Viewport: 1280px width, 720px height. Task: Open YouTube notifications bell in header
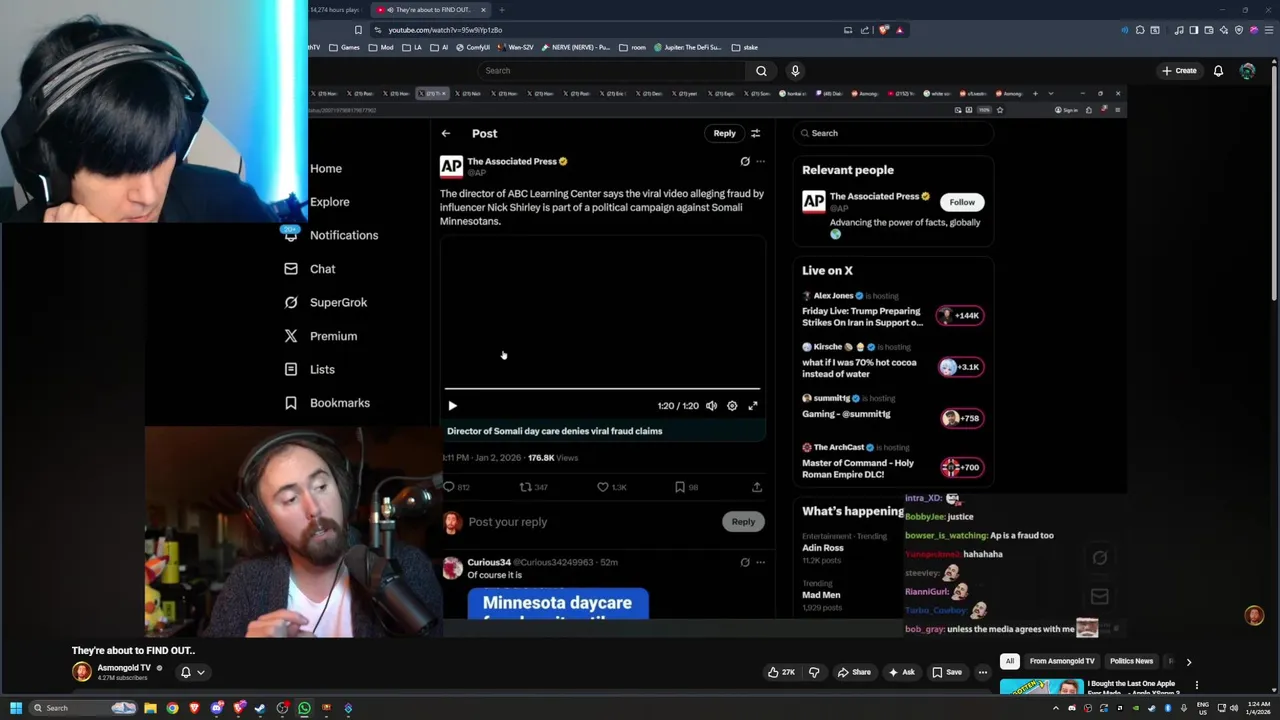tap(1218, 71)
